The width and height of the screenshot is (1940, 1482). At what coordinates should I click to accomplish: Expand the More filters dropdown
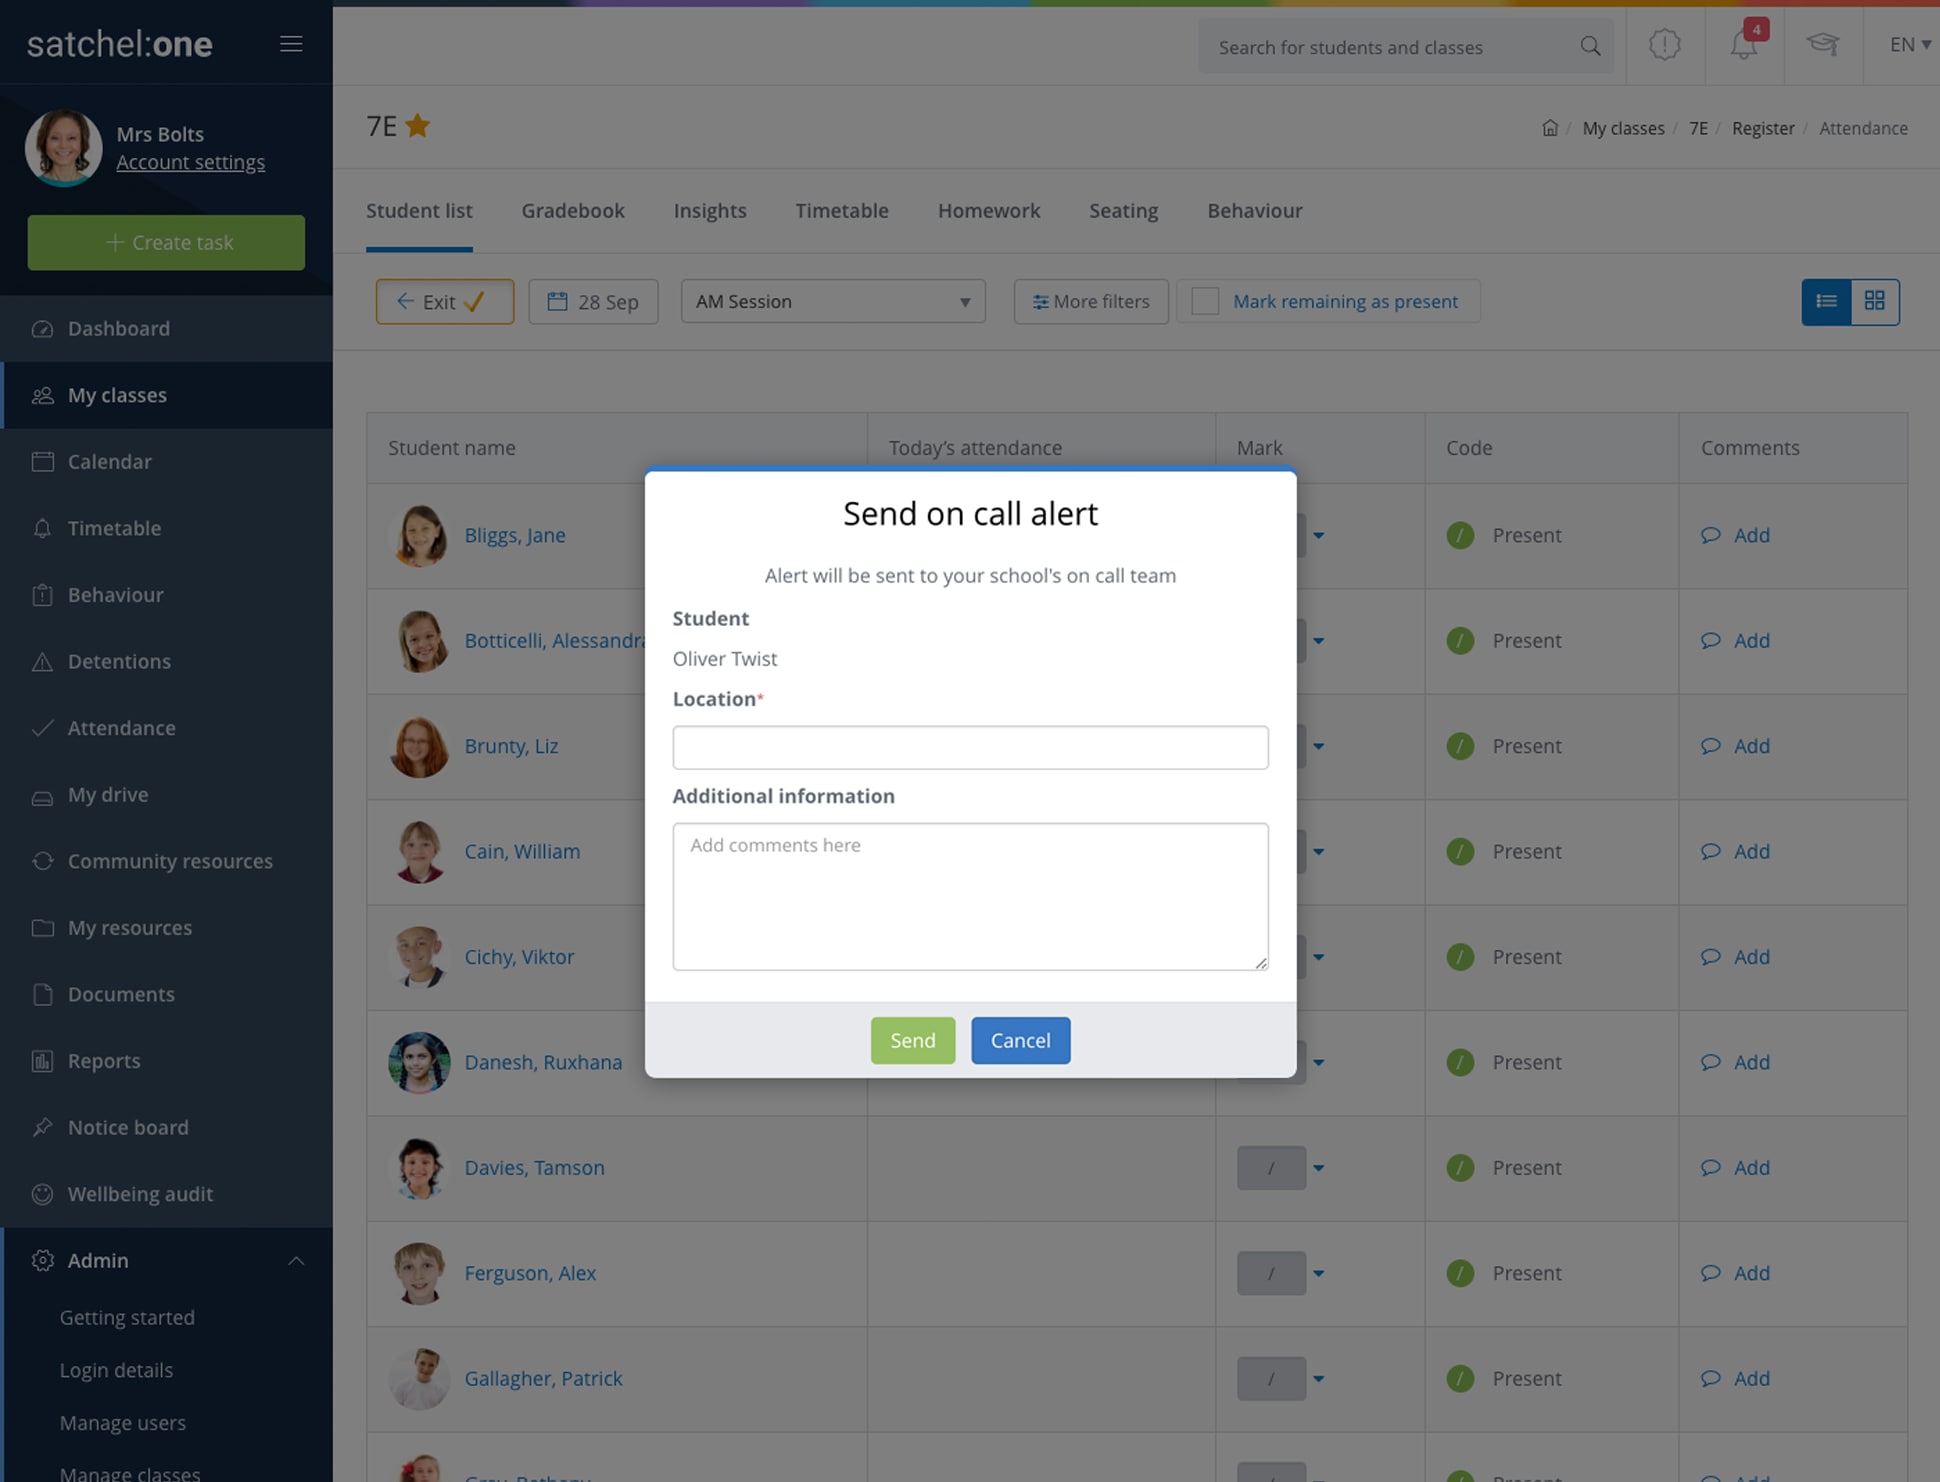[1090, 300]
